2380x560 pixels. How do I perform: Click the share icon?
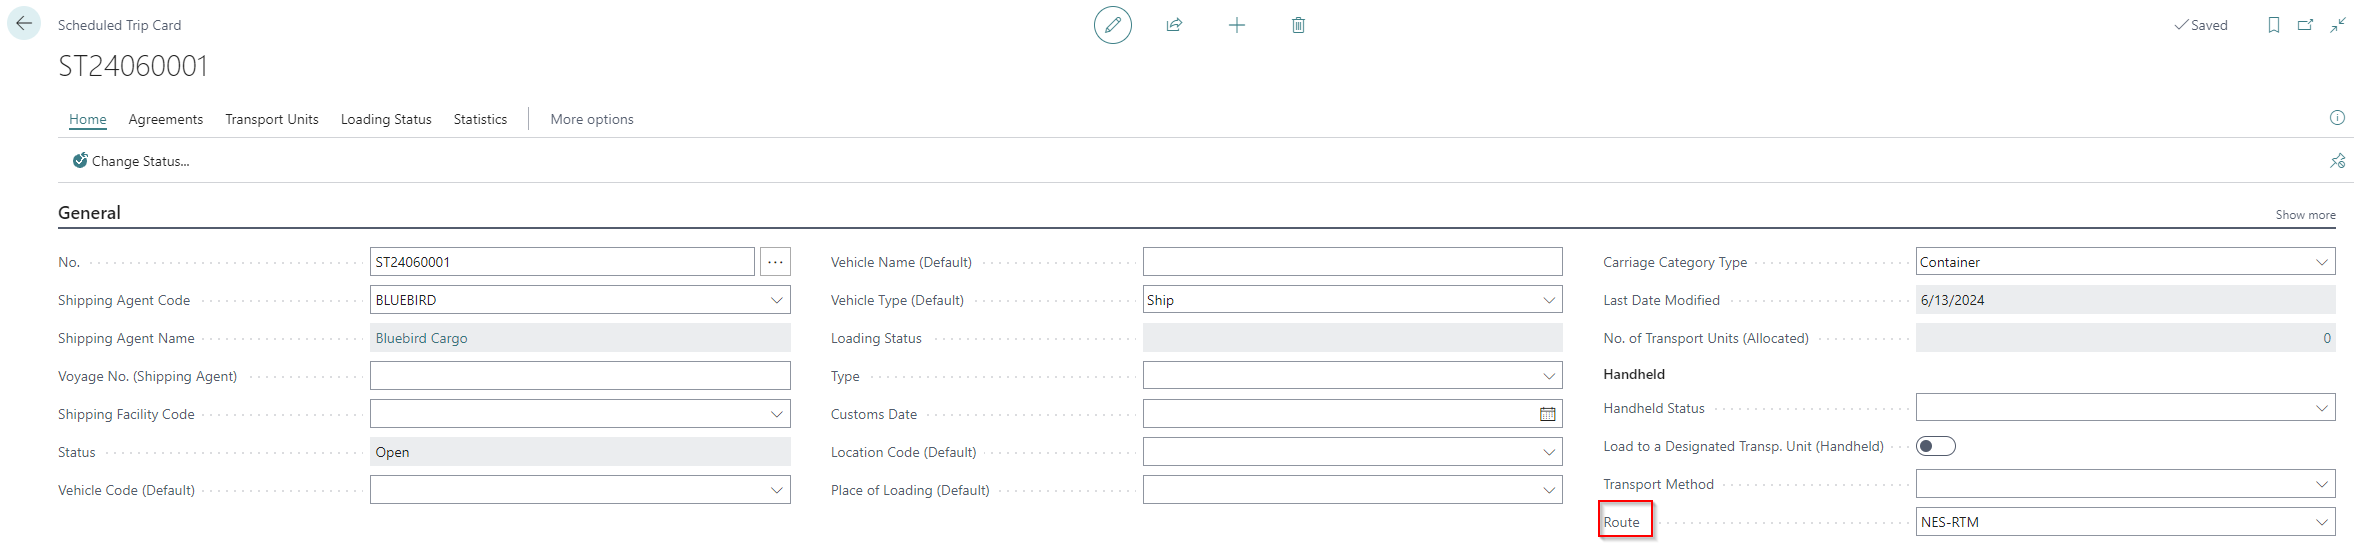pos(1174,25)
